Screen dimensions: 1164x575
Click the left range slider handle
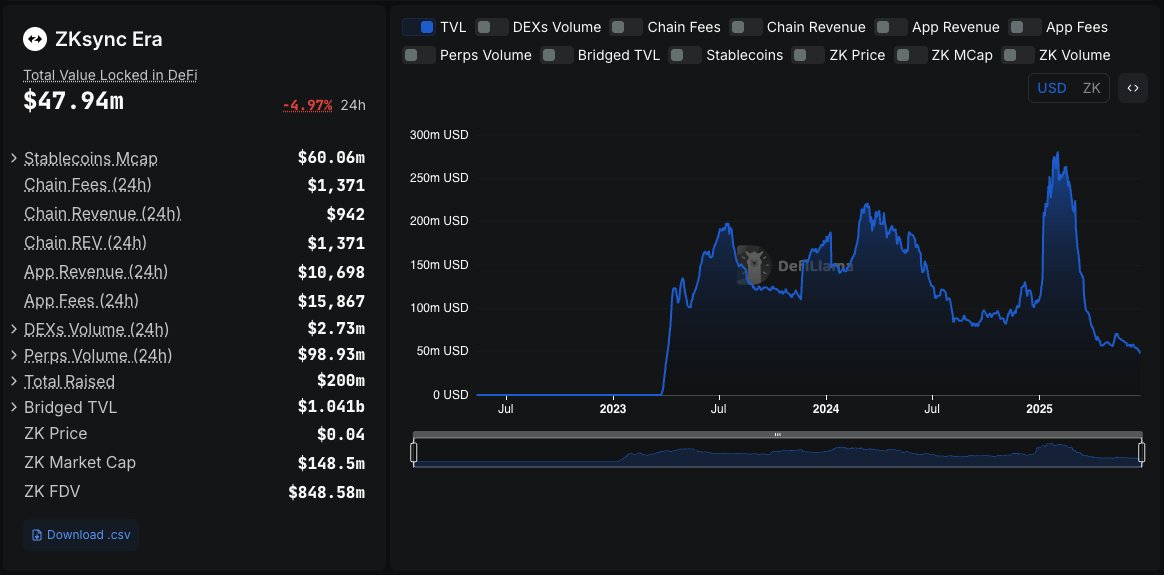click(x=414, y=452)
